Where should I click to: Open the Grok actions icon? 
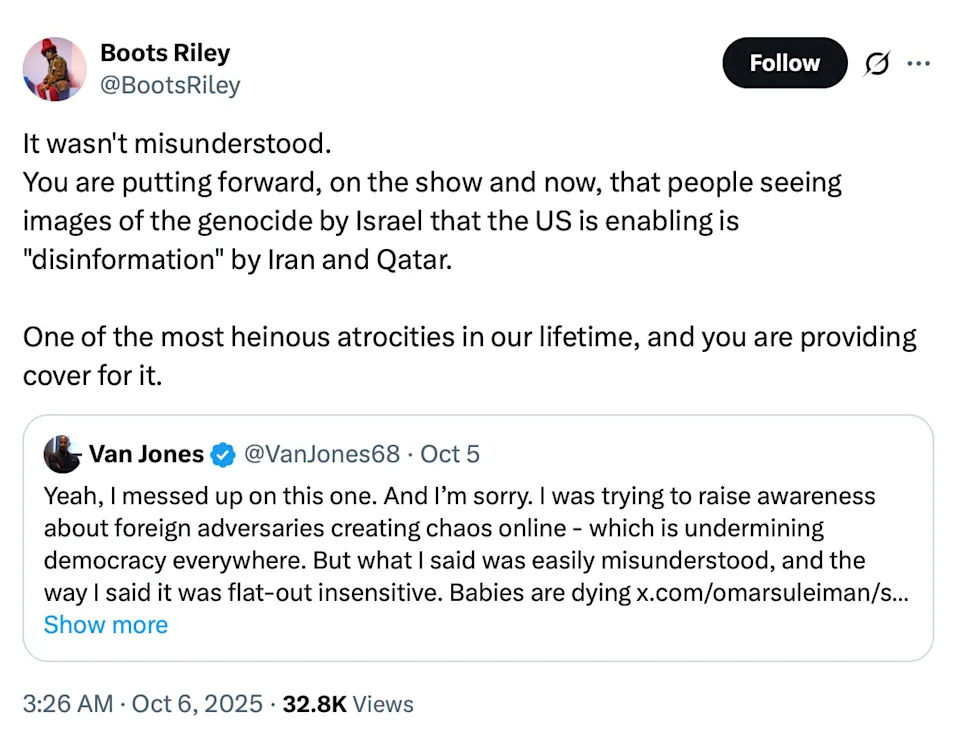coord(875,63)
